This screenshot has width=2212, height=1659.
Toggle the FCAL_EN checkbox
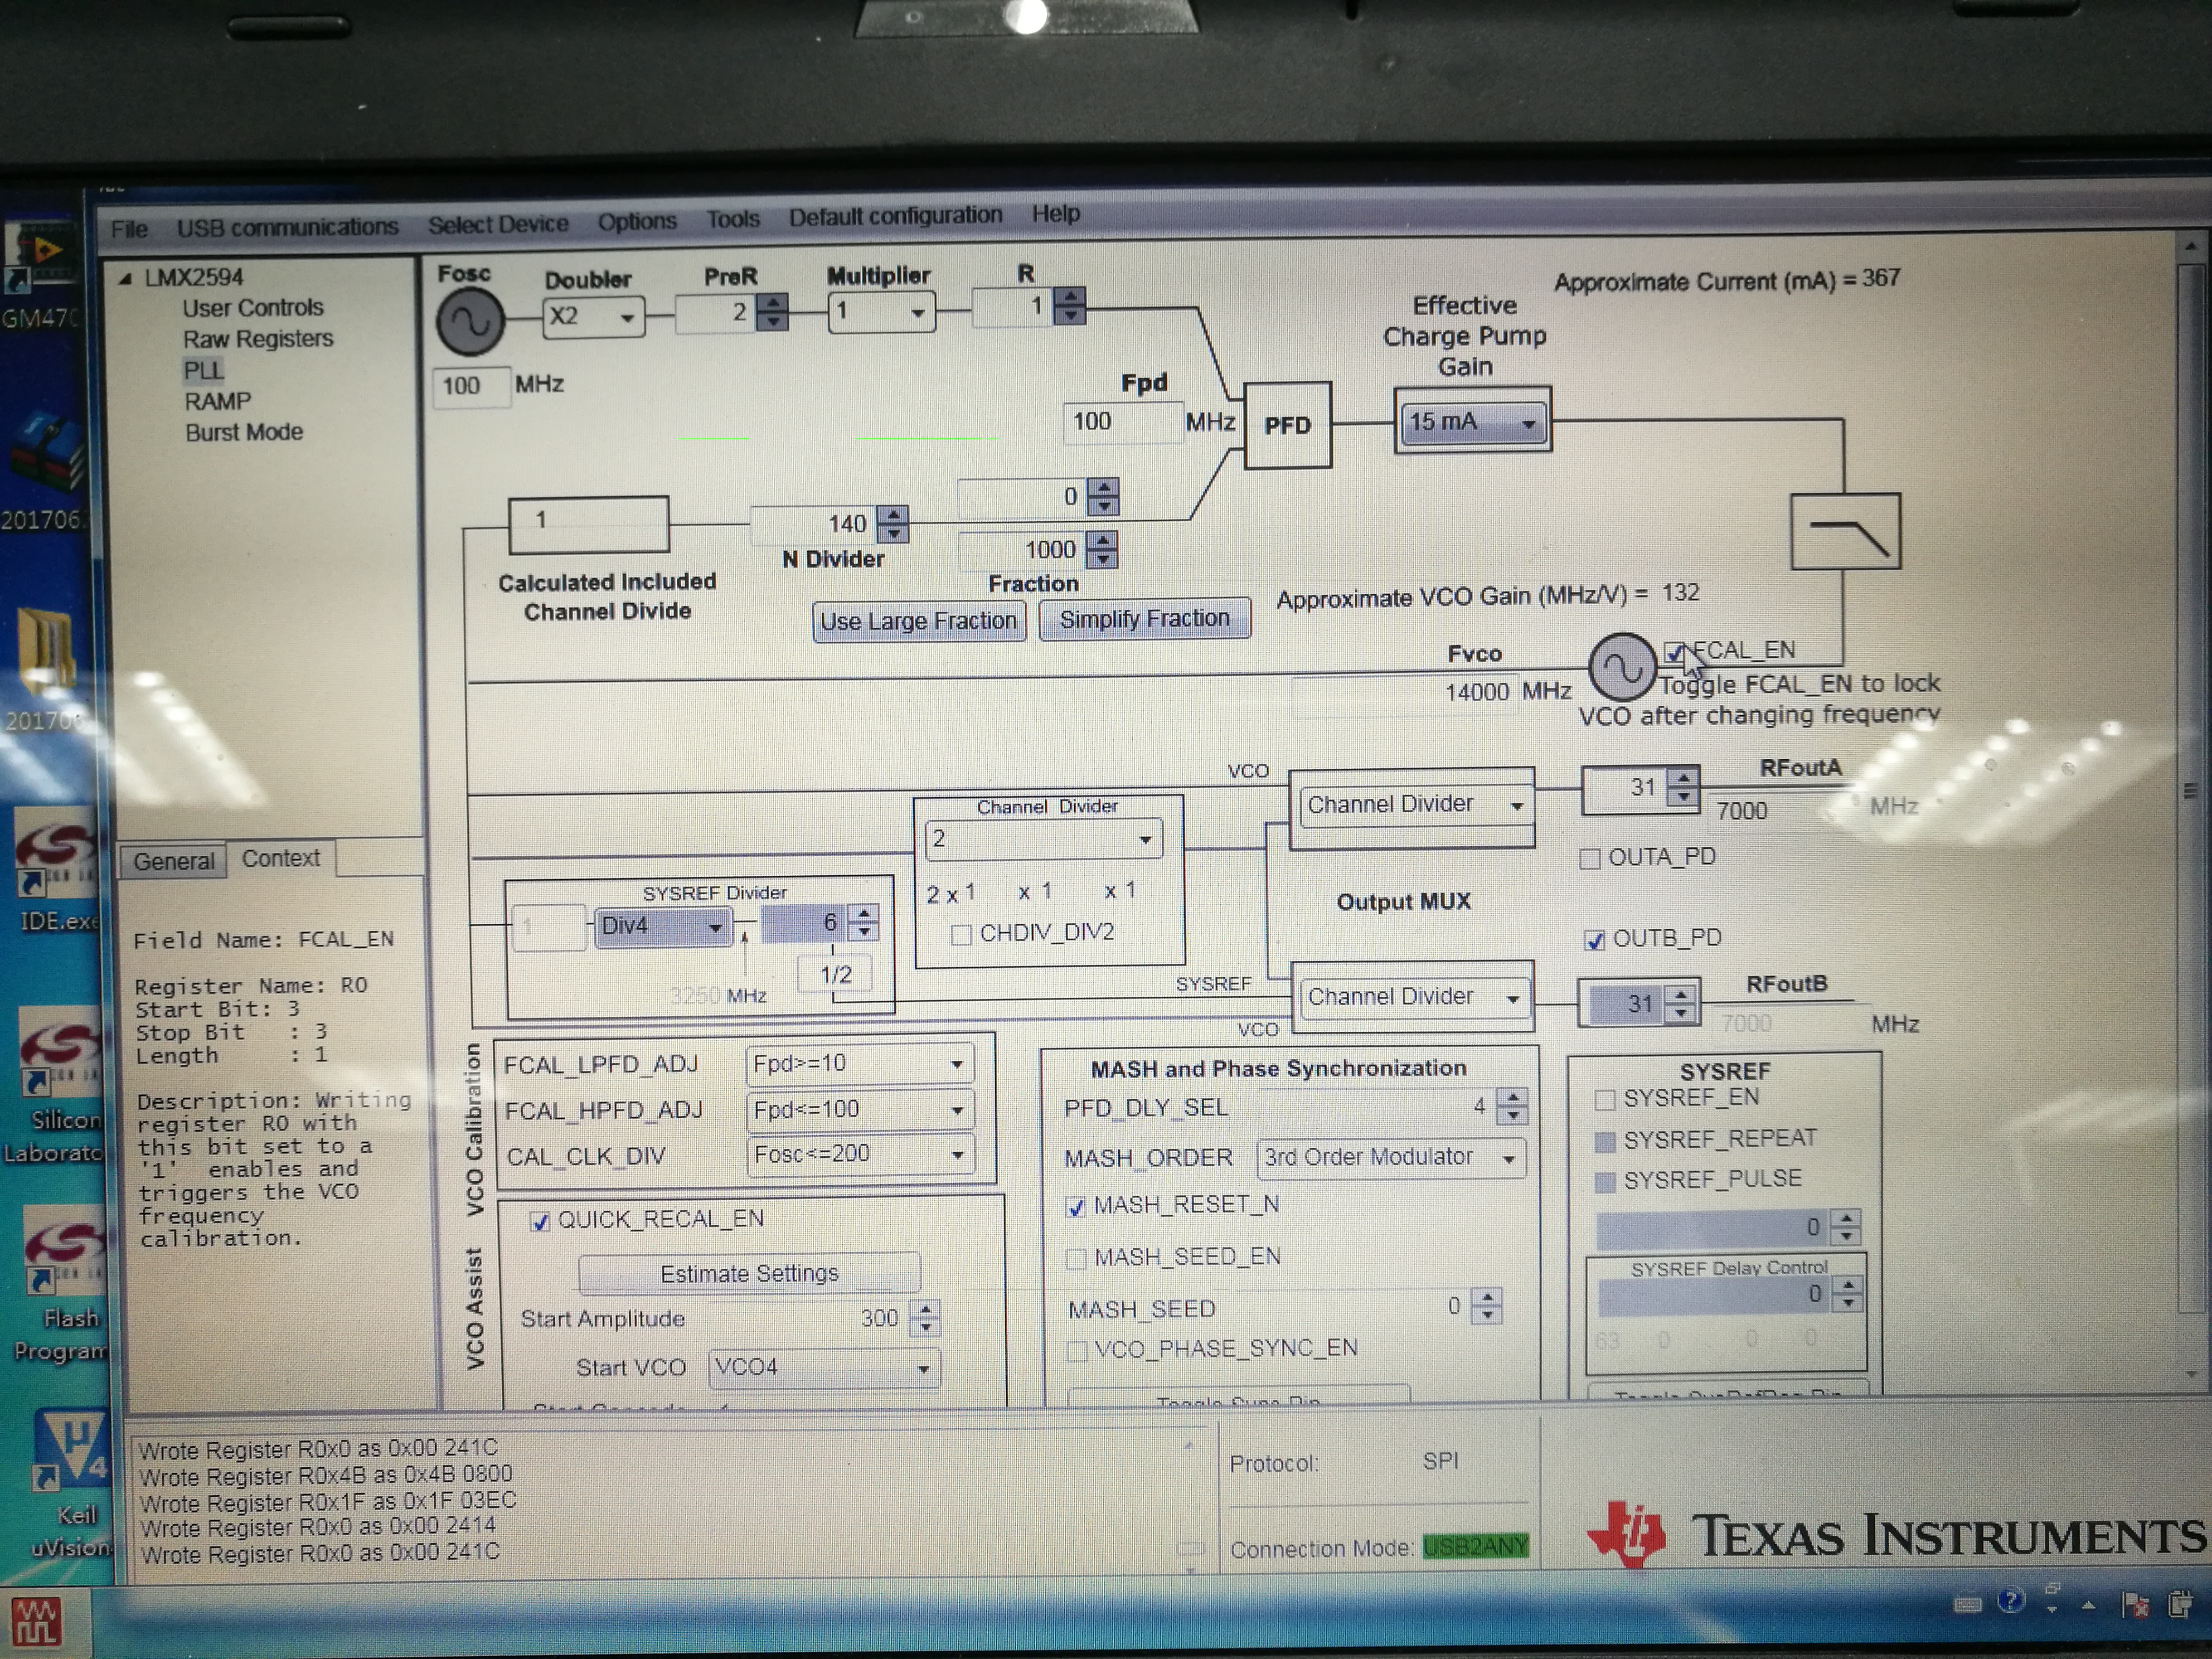(1675, 653)
